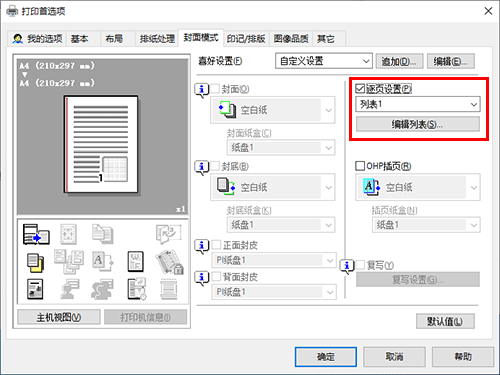500x375 pixels.
Task: Confirm with the 确定 button
Action: pos(326,357)
